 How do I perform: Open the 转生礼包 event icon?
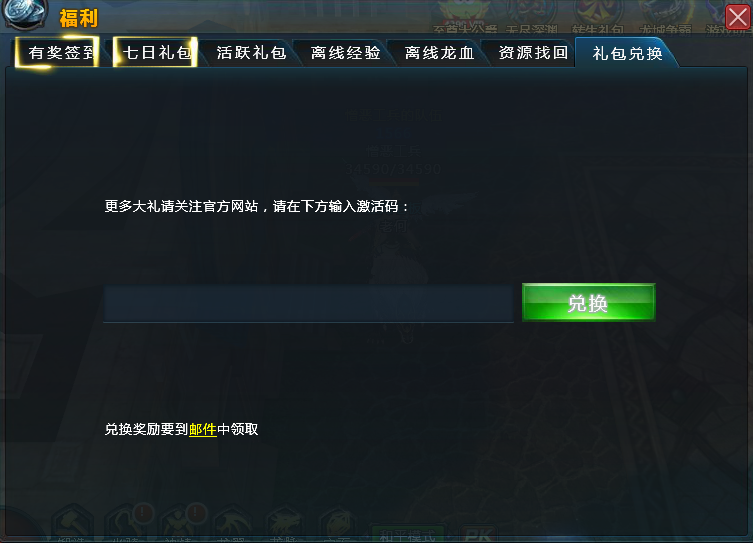tap(598, 17)
